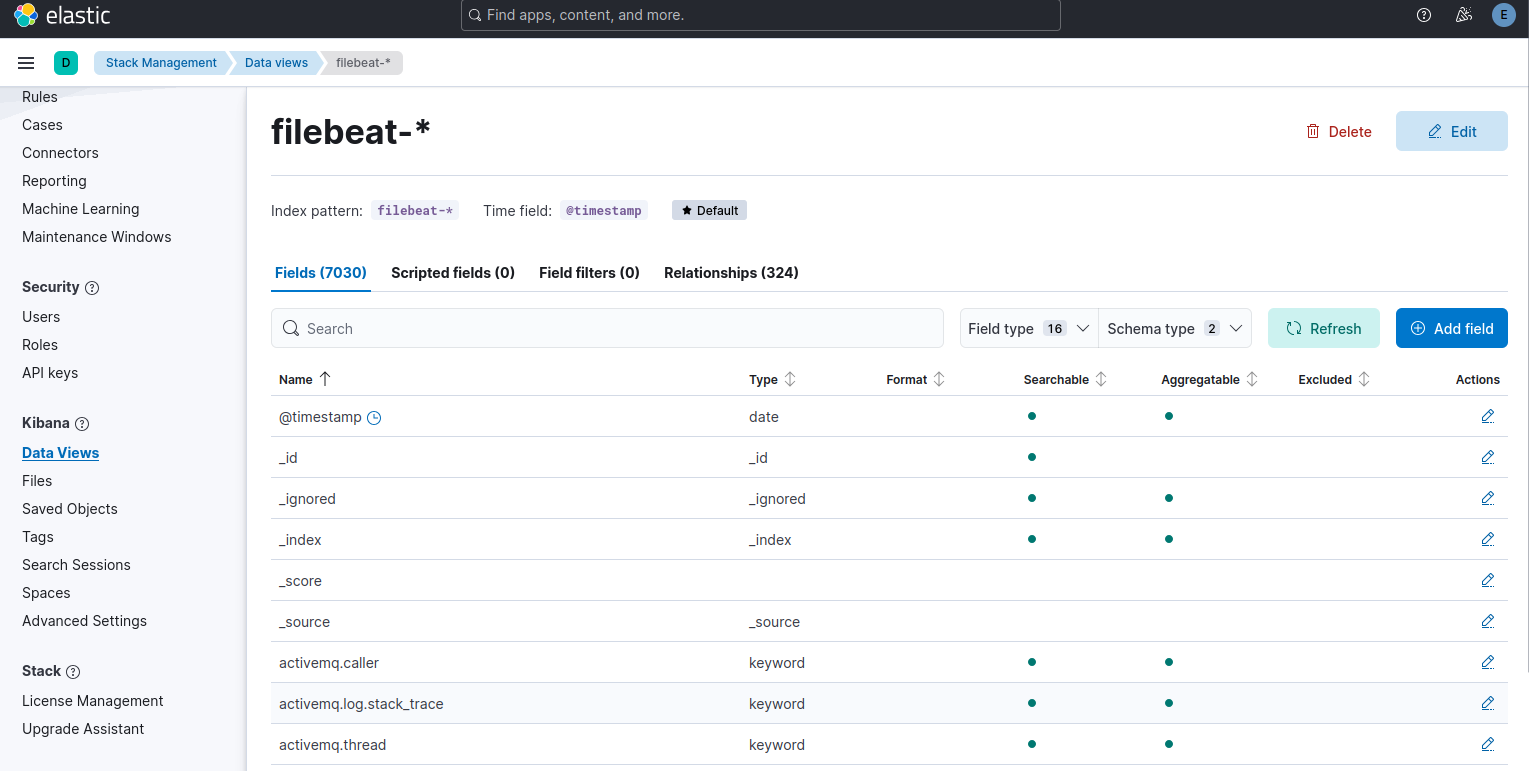Click the Default star badge
The image size is (1529, 771).
(709, 210)
